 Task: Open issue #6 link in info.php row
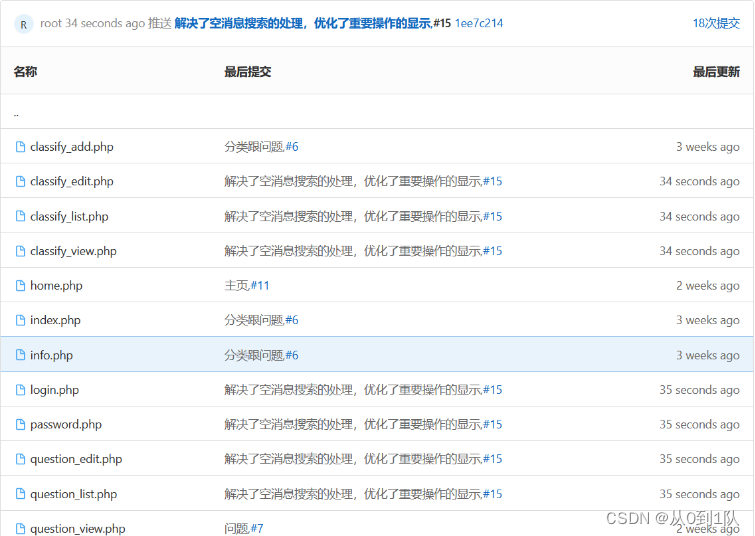292,355
